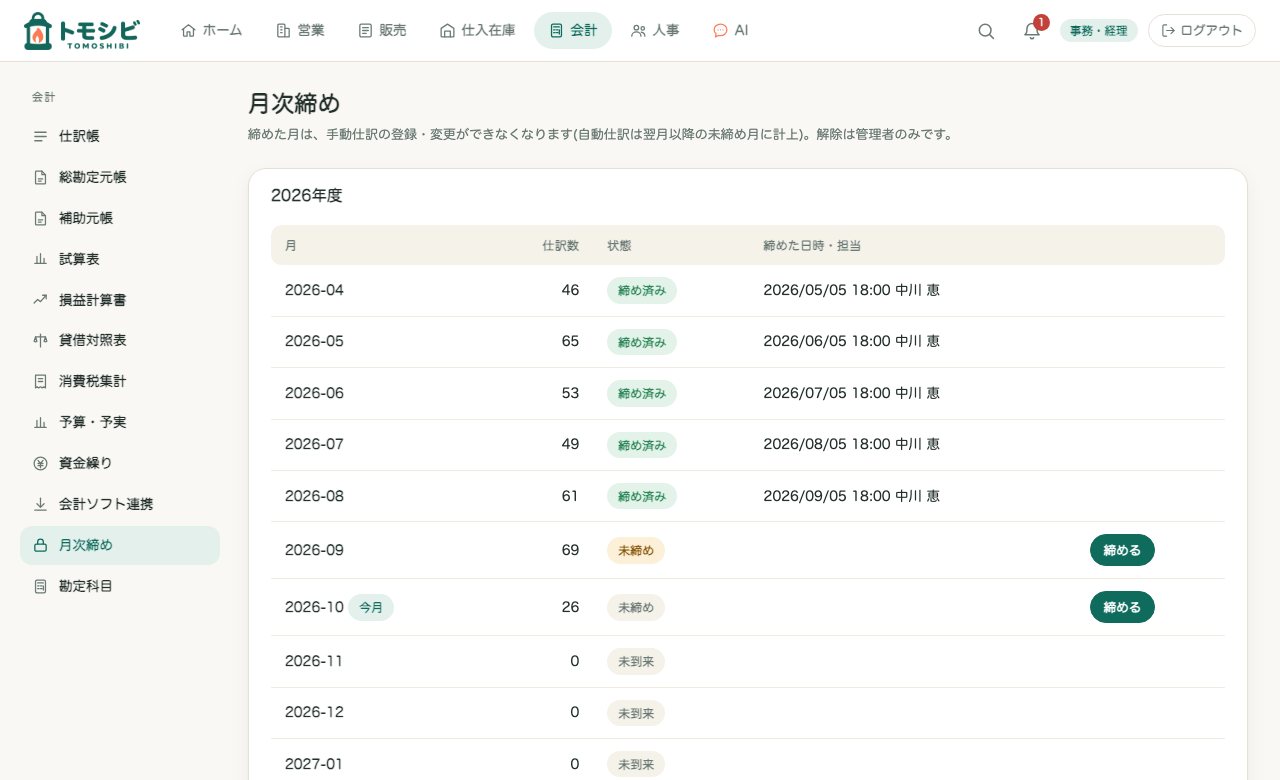
Task: Click the ログアウト button
Action: 1202,31
